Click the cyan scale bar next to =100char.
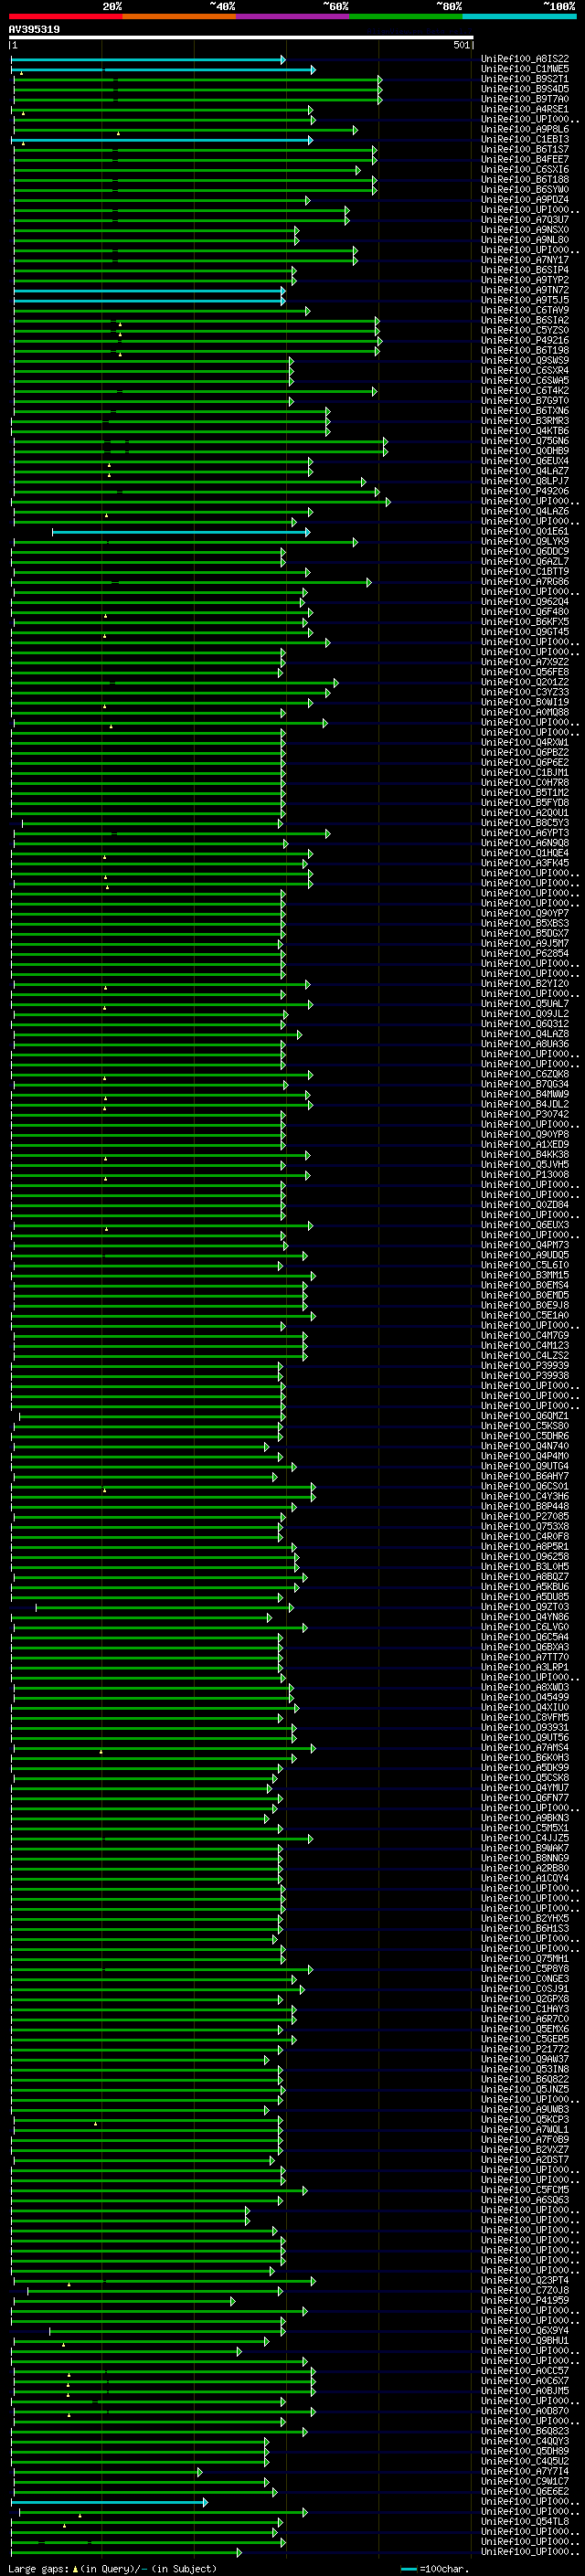The height and width of the screenshot is (2576, 585). click(409, 2569)
